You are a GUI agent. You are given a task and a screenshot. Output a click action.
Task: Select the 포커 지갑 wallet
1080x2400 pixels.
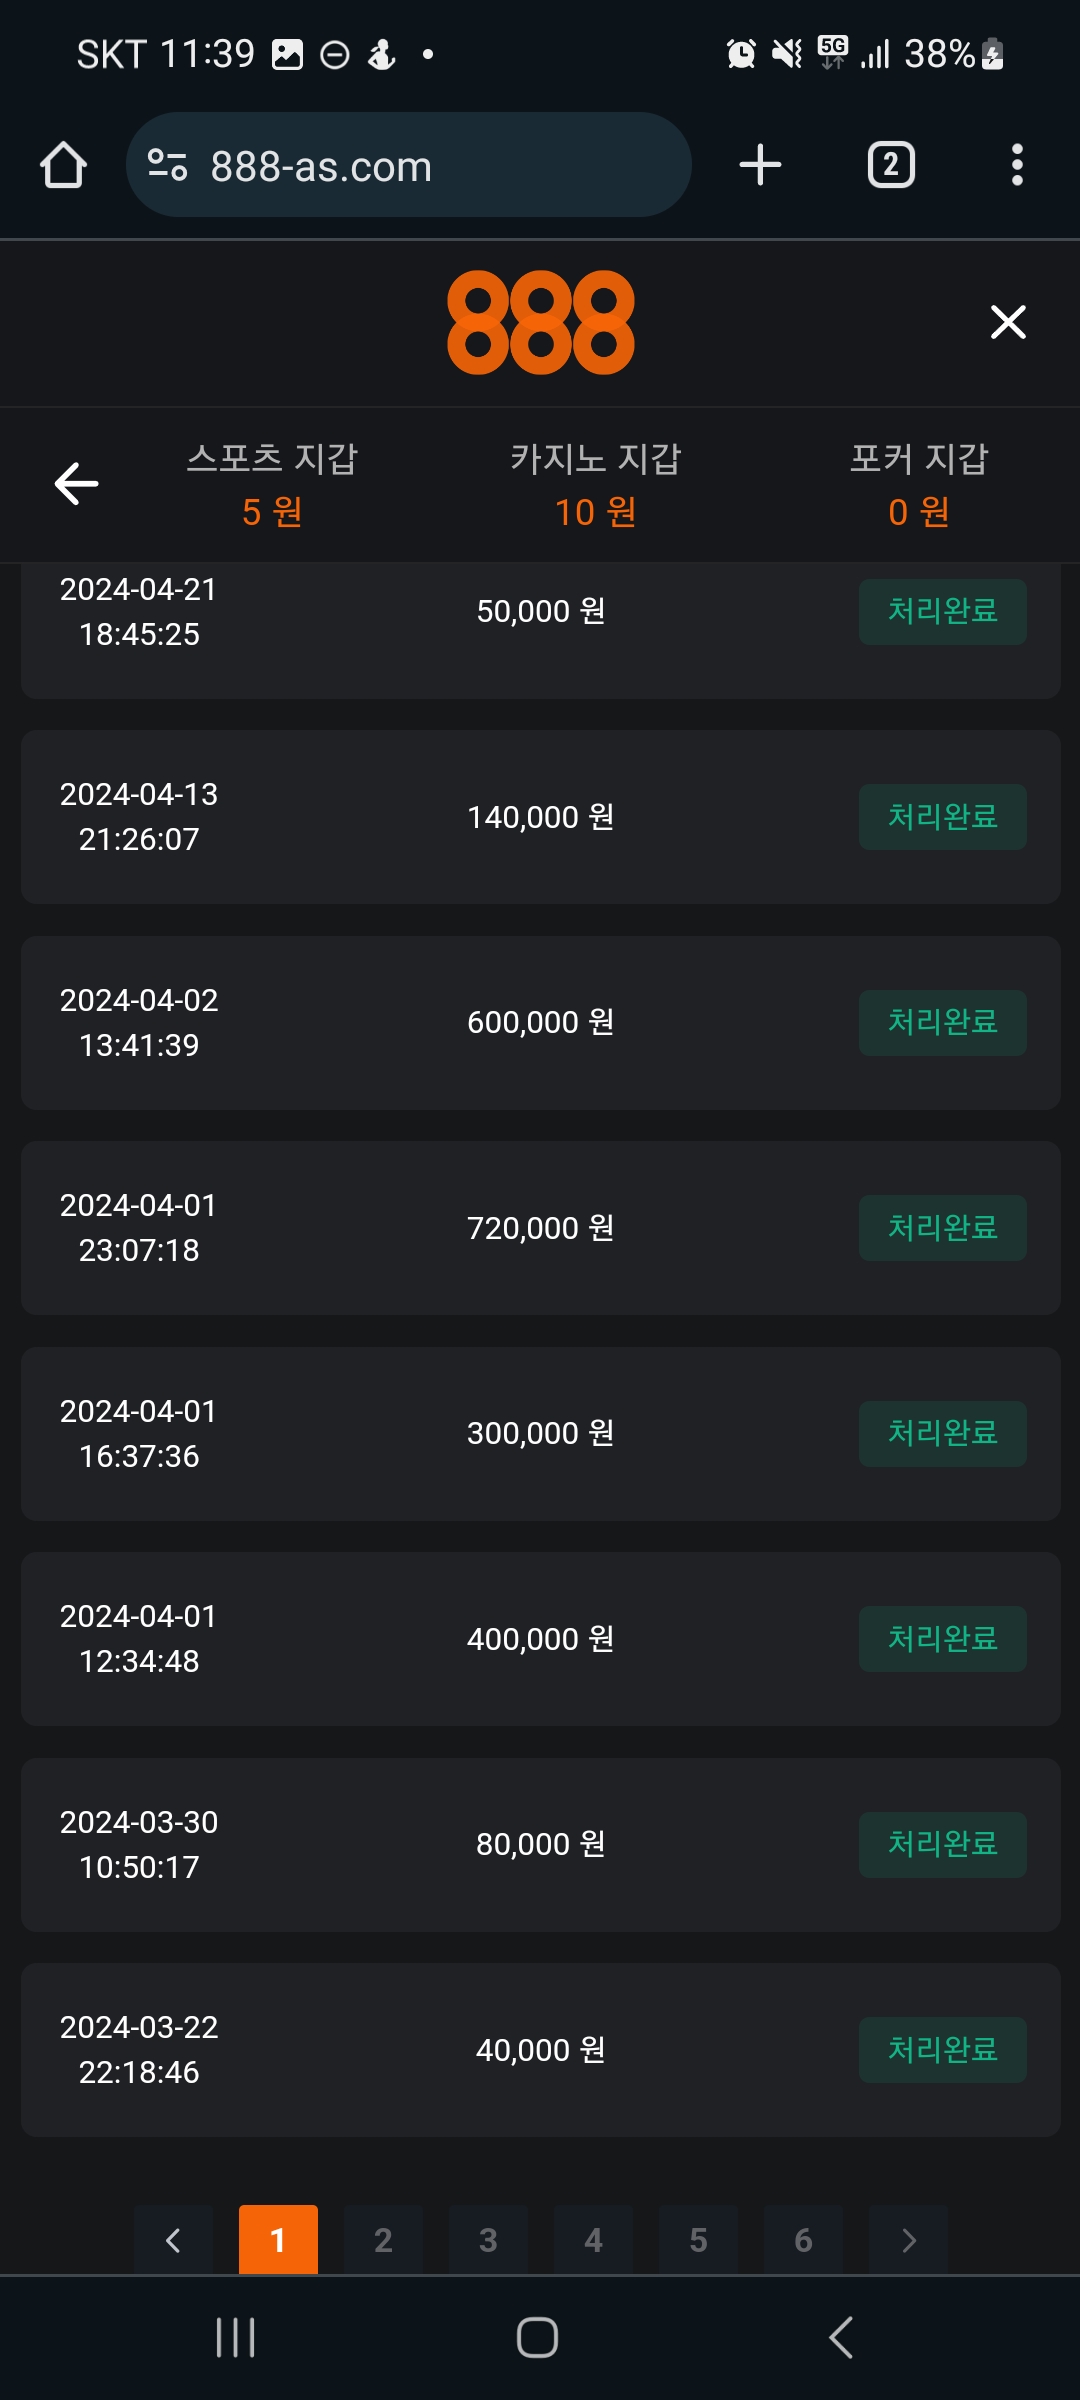[x=919, y=485]
